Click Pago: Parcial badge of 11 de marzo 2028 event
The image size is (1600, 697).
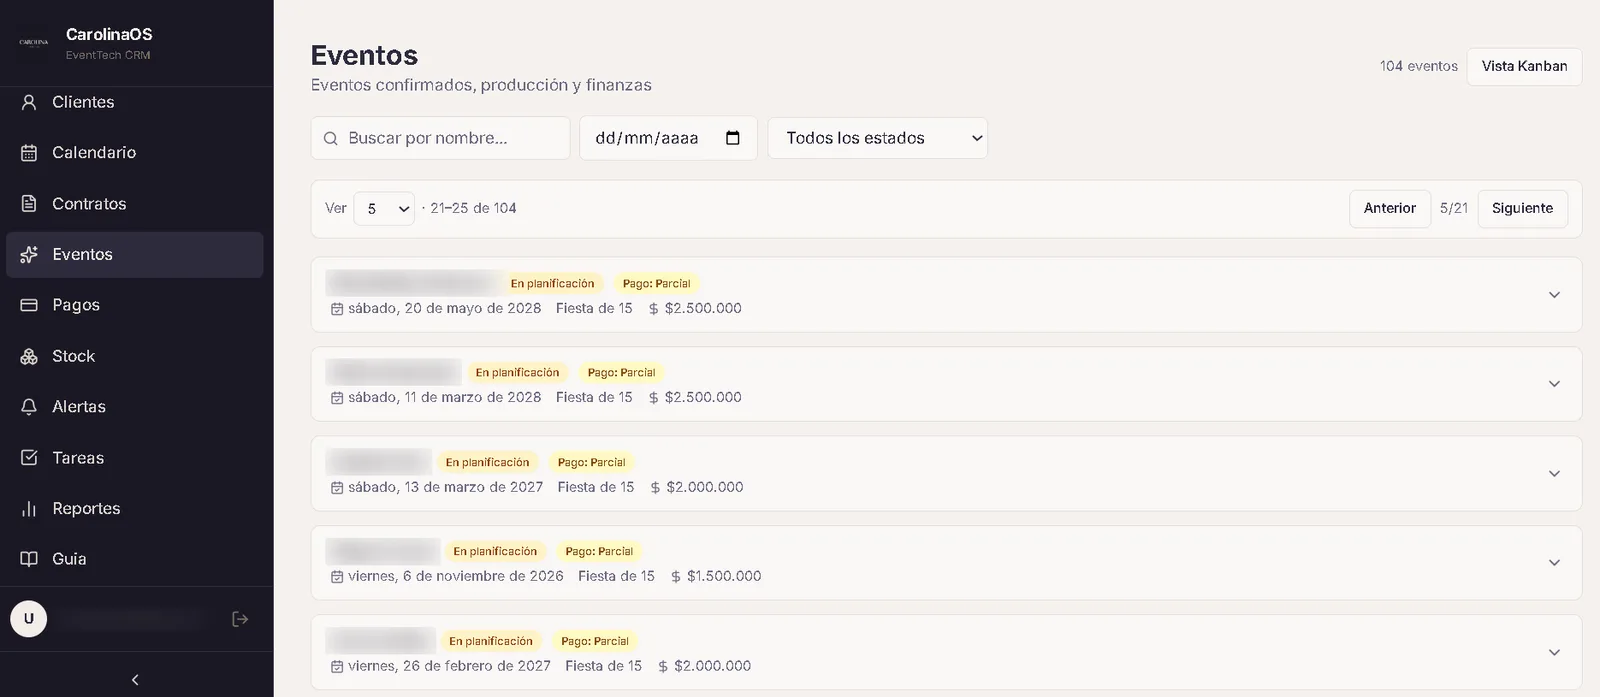tap(621, 373)
